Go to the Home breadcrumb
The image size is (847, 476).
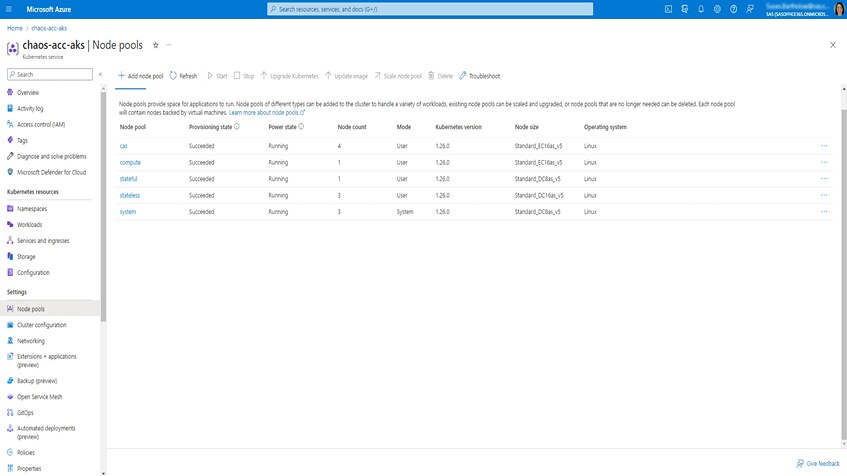pos(15,28)
